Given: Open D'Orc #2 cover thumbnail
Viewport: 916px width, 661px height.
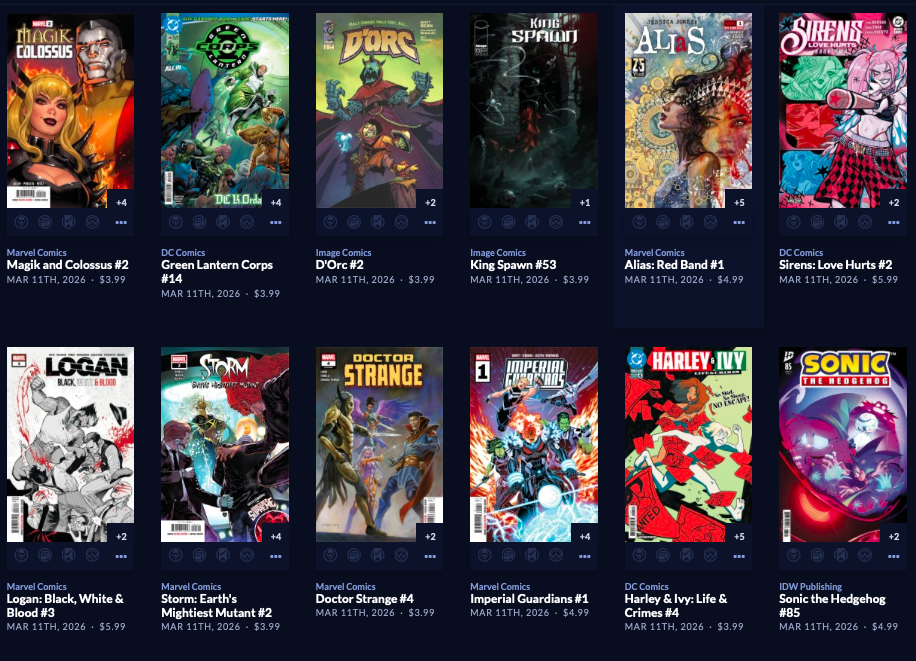Looking at the screenshot, I should pyautogui.click(x=379, y=110).
